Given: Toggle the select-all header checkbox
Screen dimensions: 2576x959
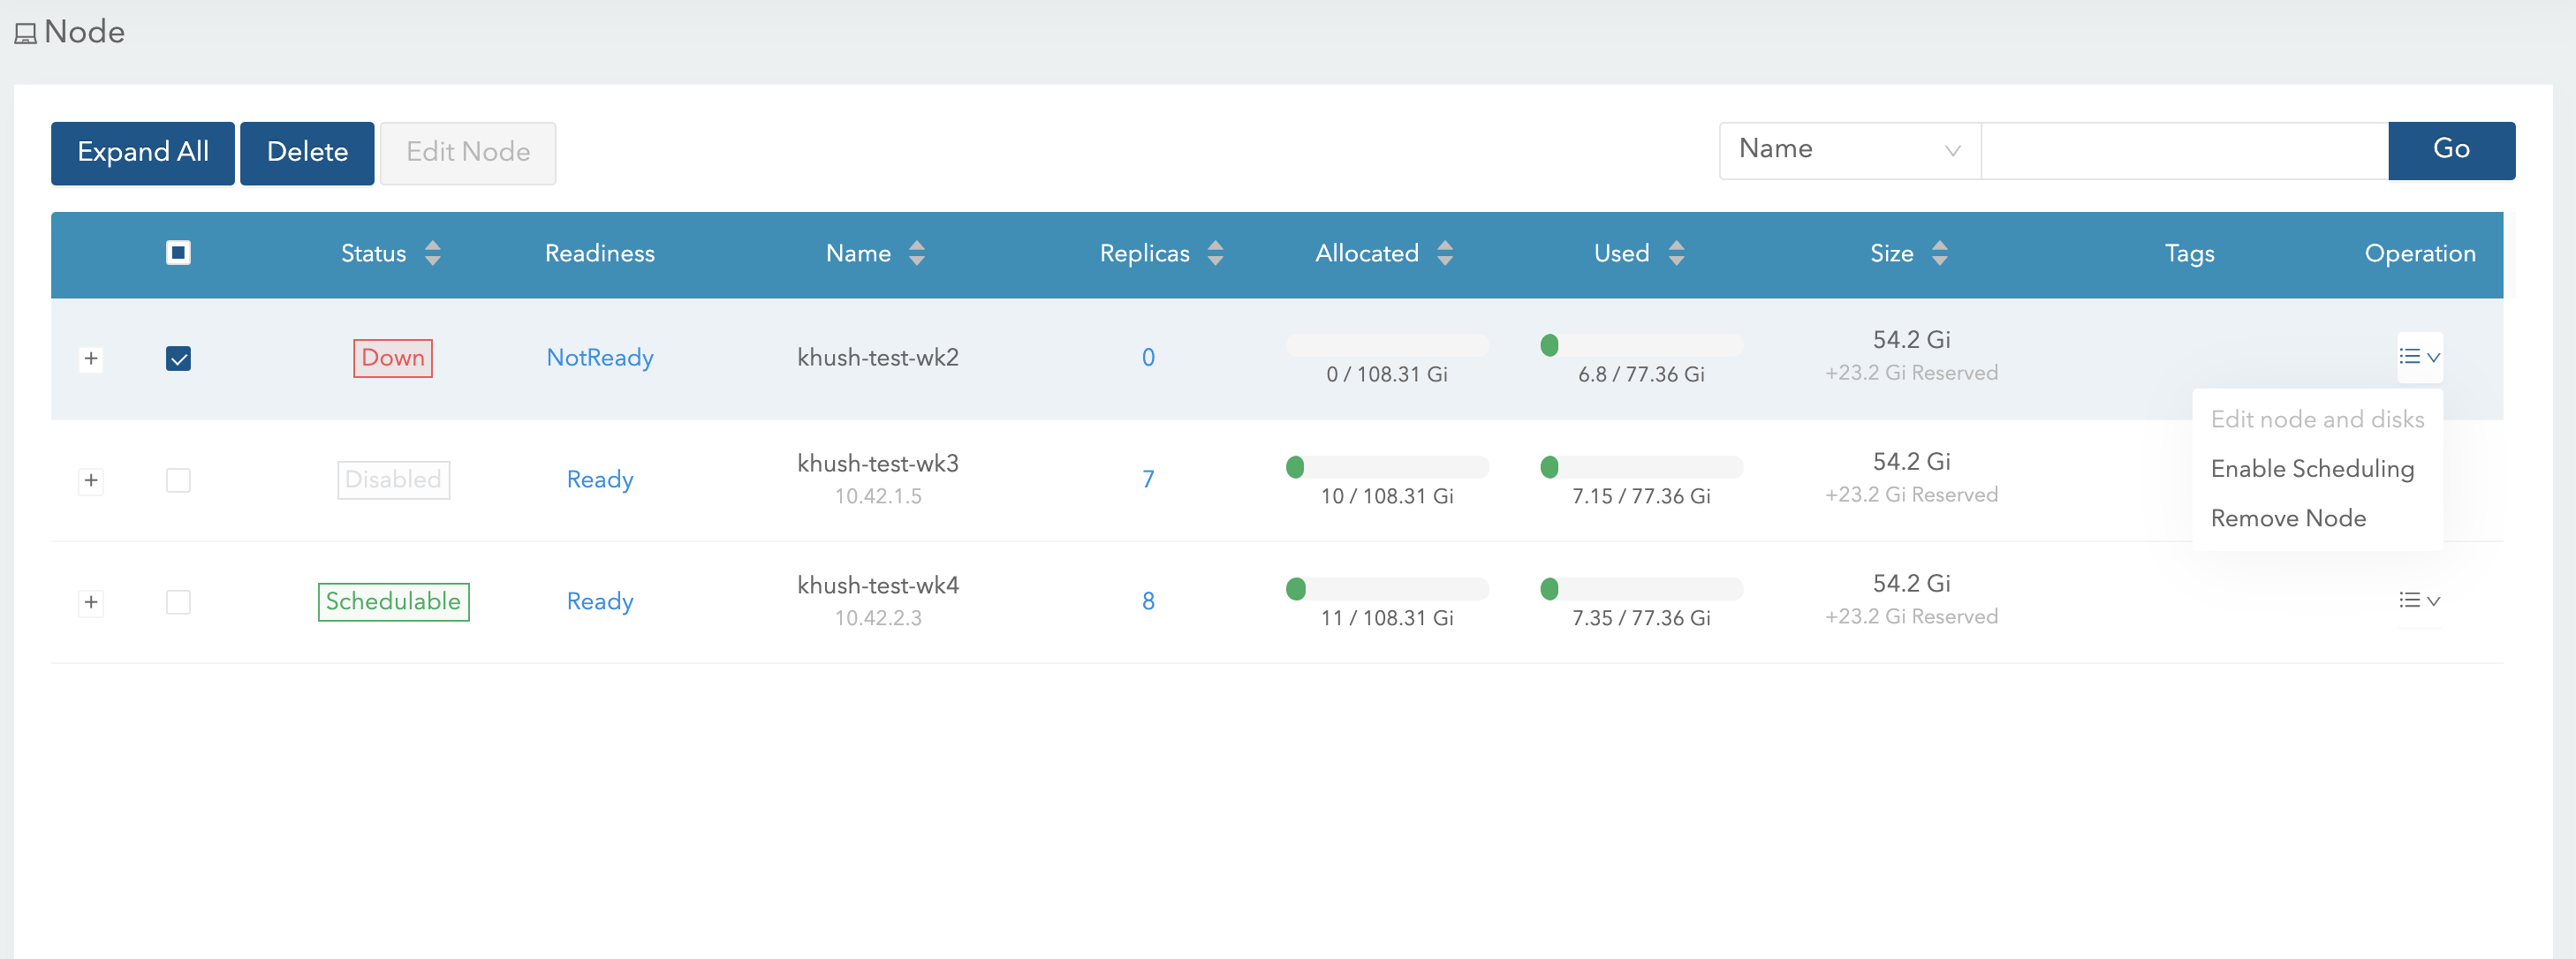Looking at the screenshot, I should [178, 252].
